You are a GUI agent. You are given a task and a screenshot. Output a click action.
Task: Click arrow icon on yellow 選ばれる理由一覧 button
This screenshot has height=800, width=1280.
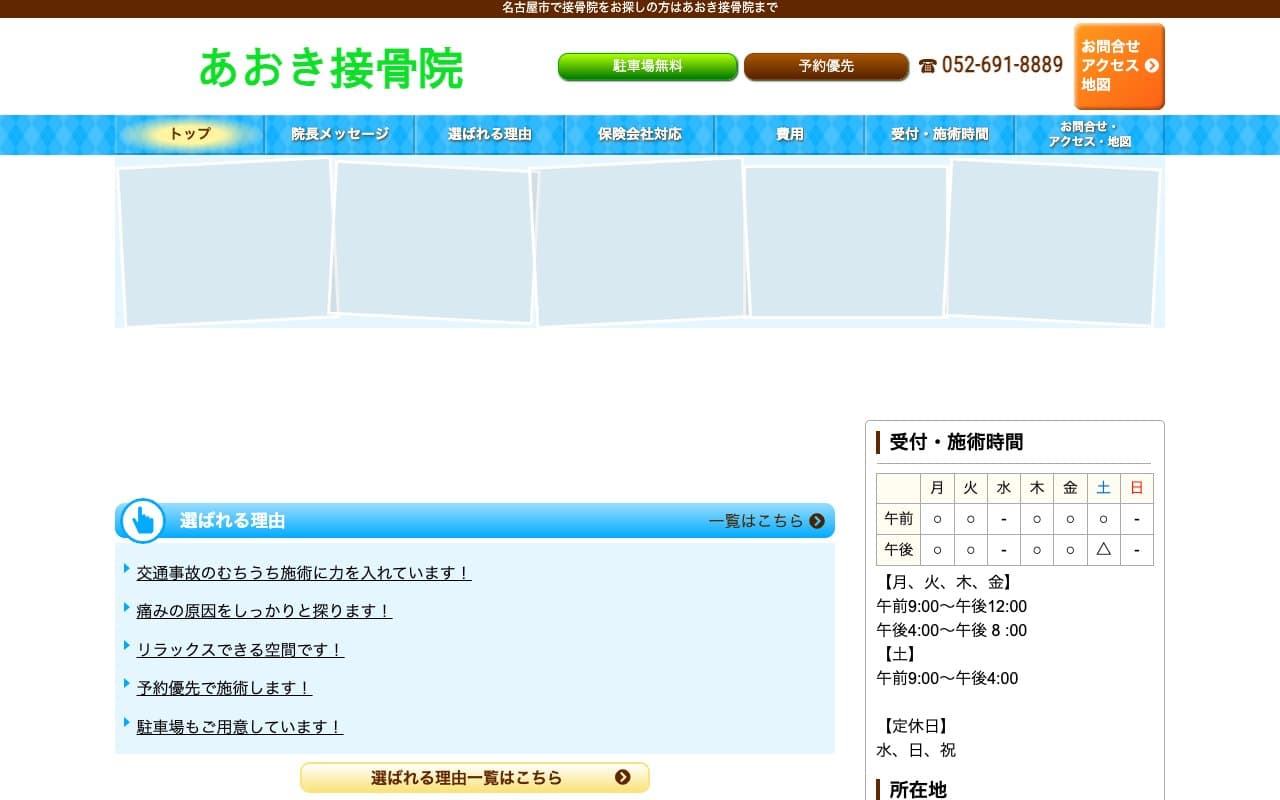point(622,777)
